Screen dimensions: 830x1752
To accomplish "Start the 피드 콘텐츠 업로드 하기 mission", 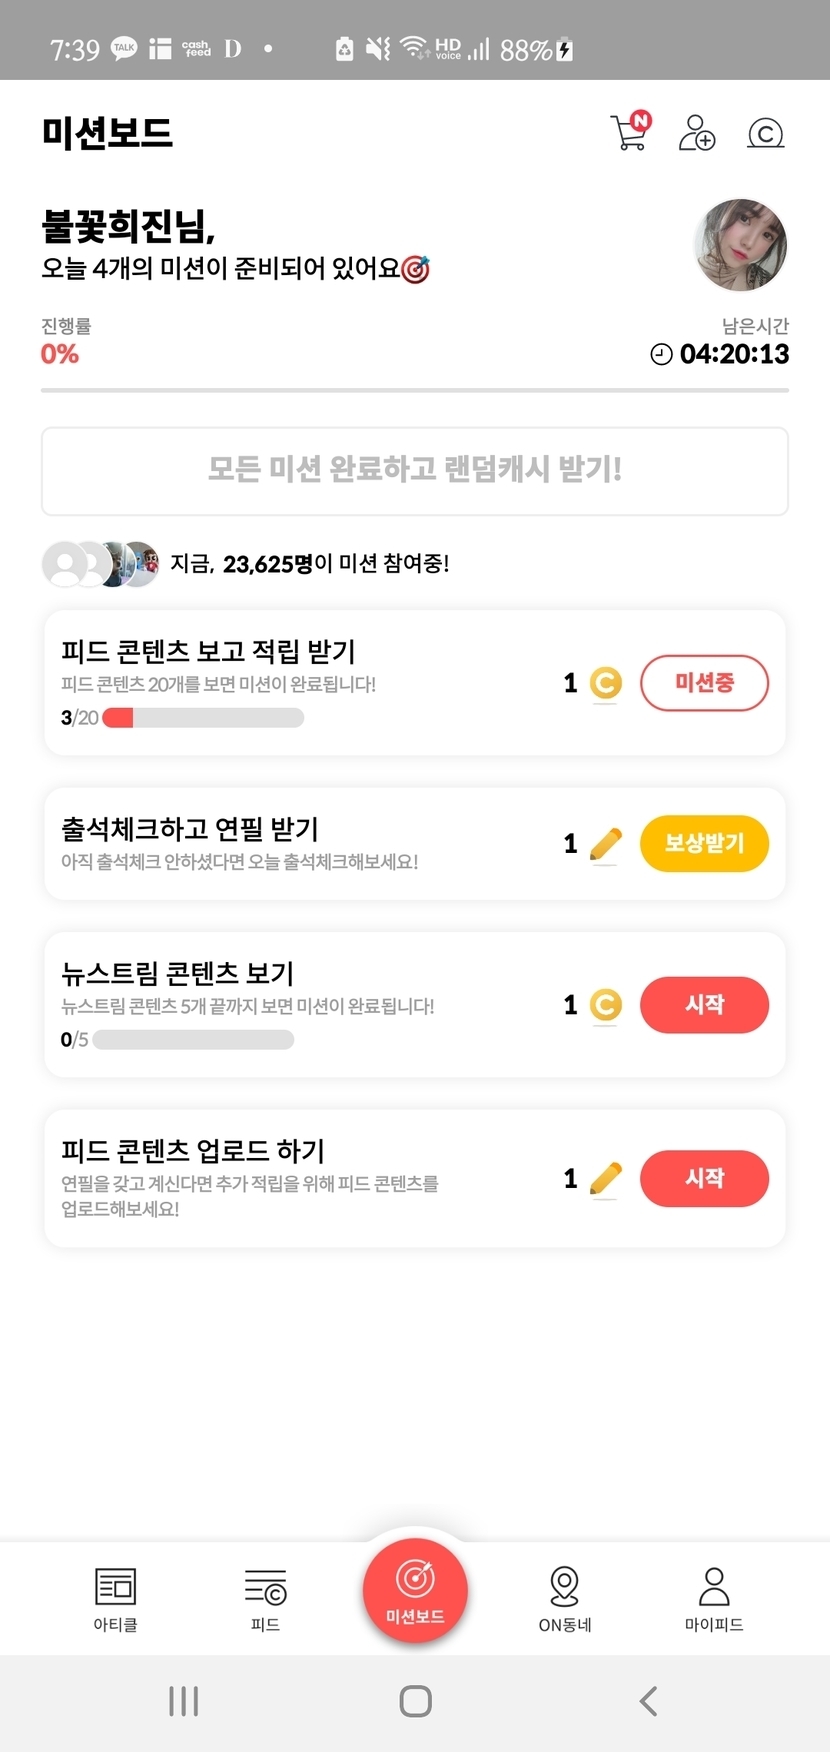I will coord(704,1178).
